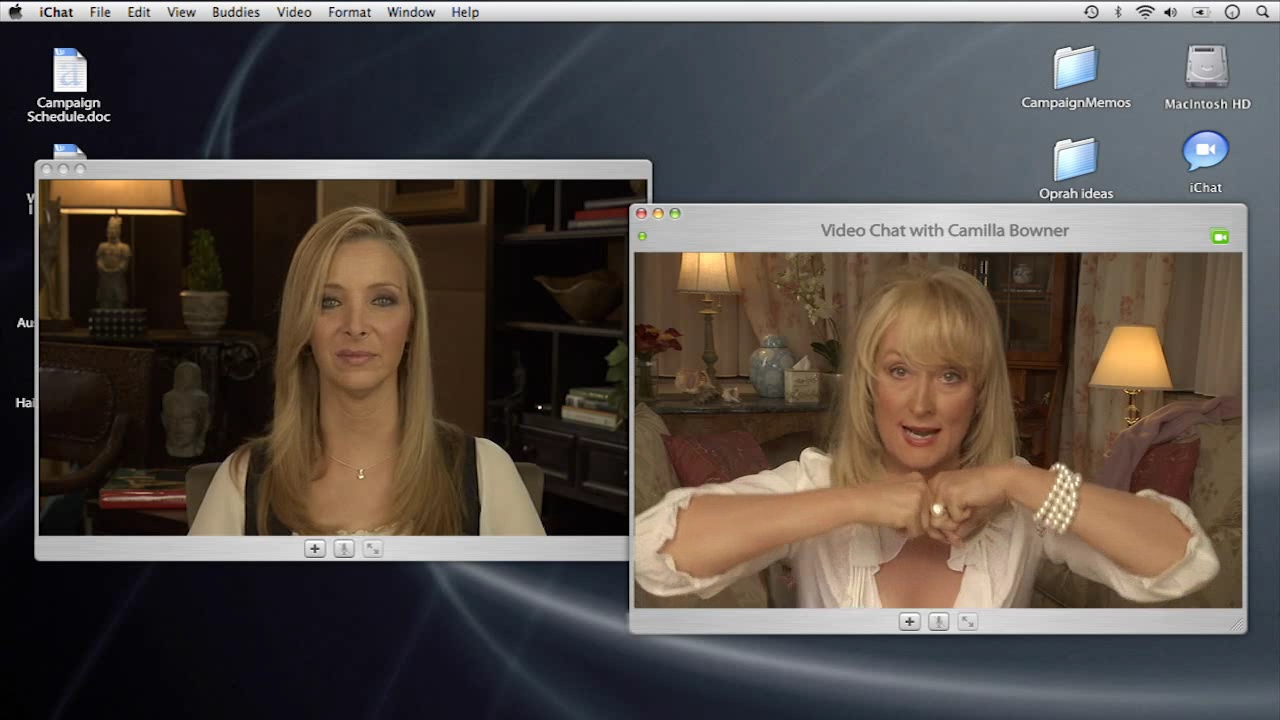1280x720 pixels.
Task: Mute microphone in the Camilla Bowner chat
Action: [938, 622]
